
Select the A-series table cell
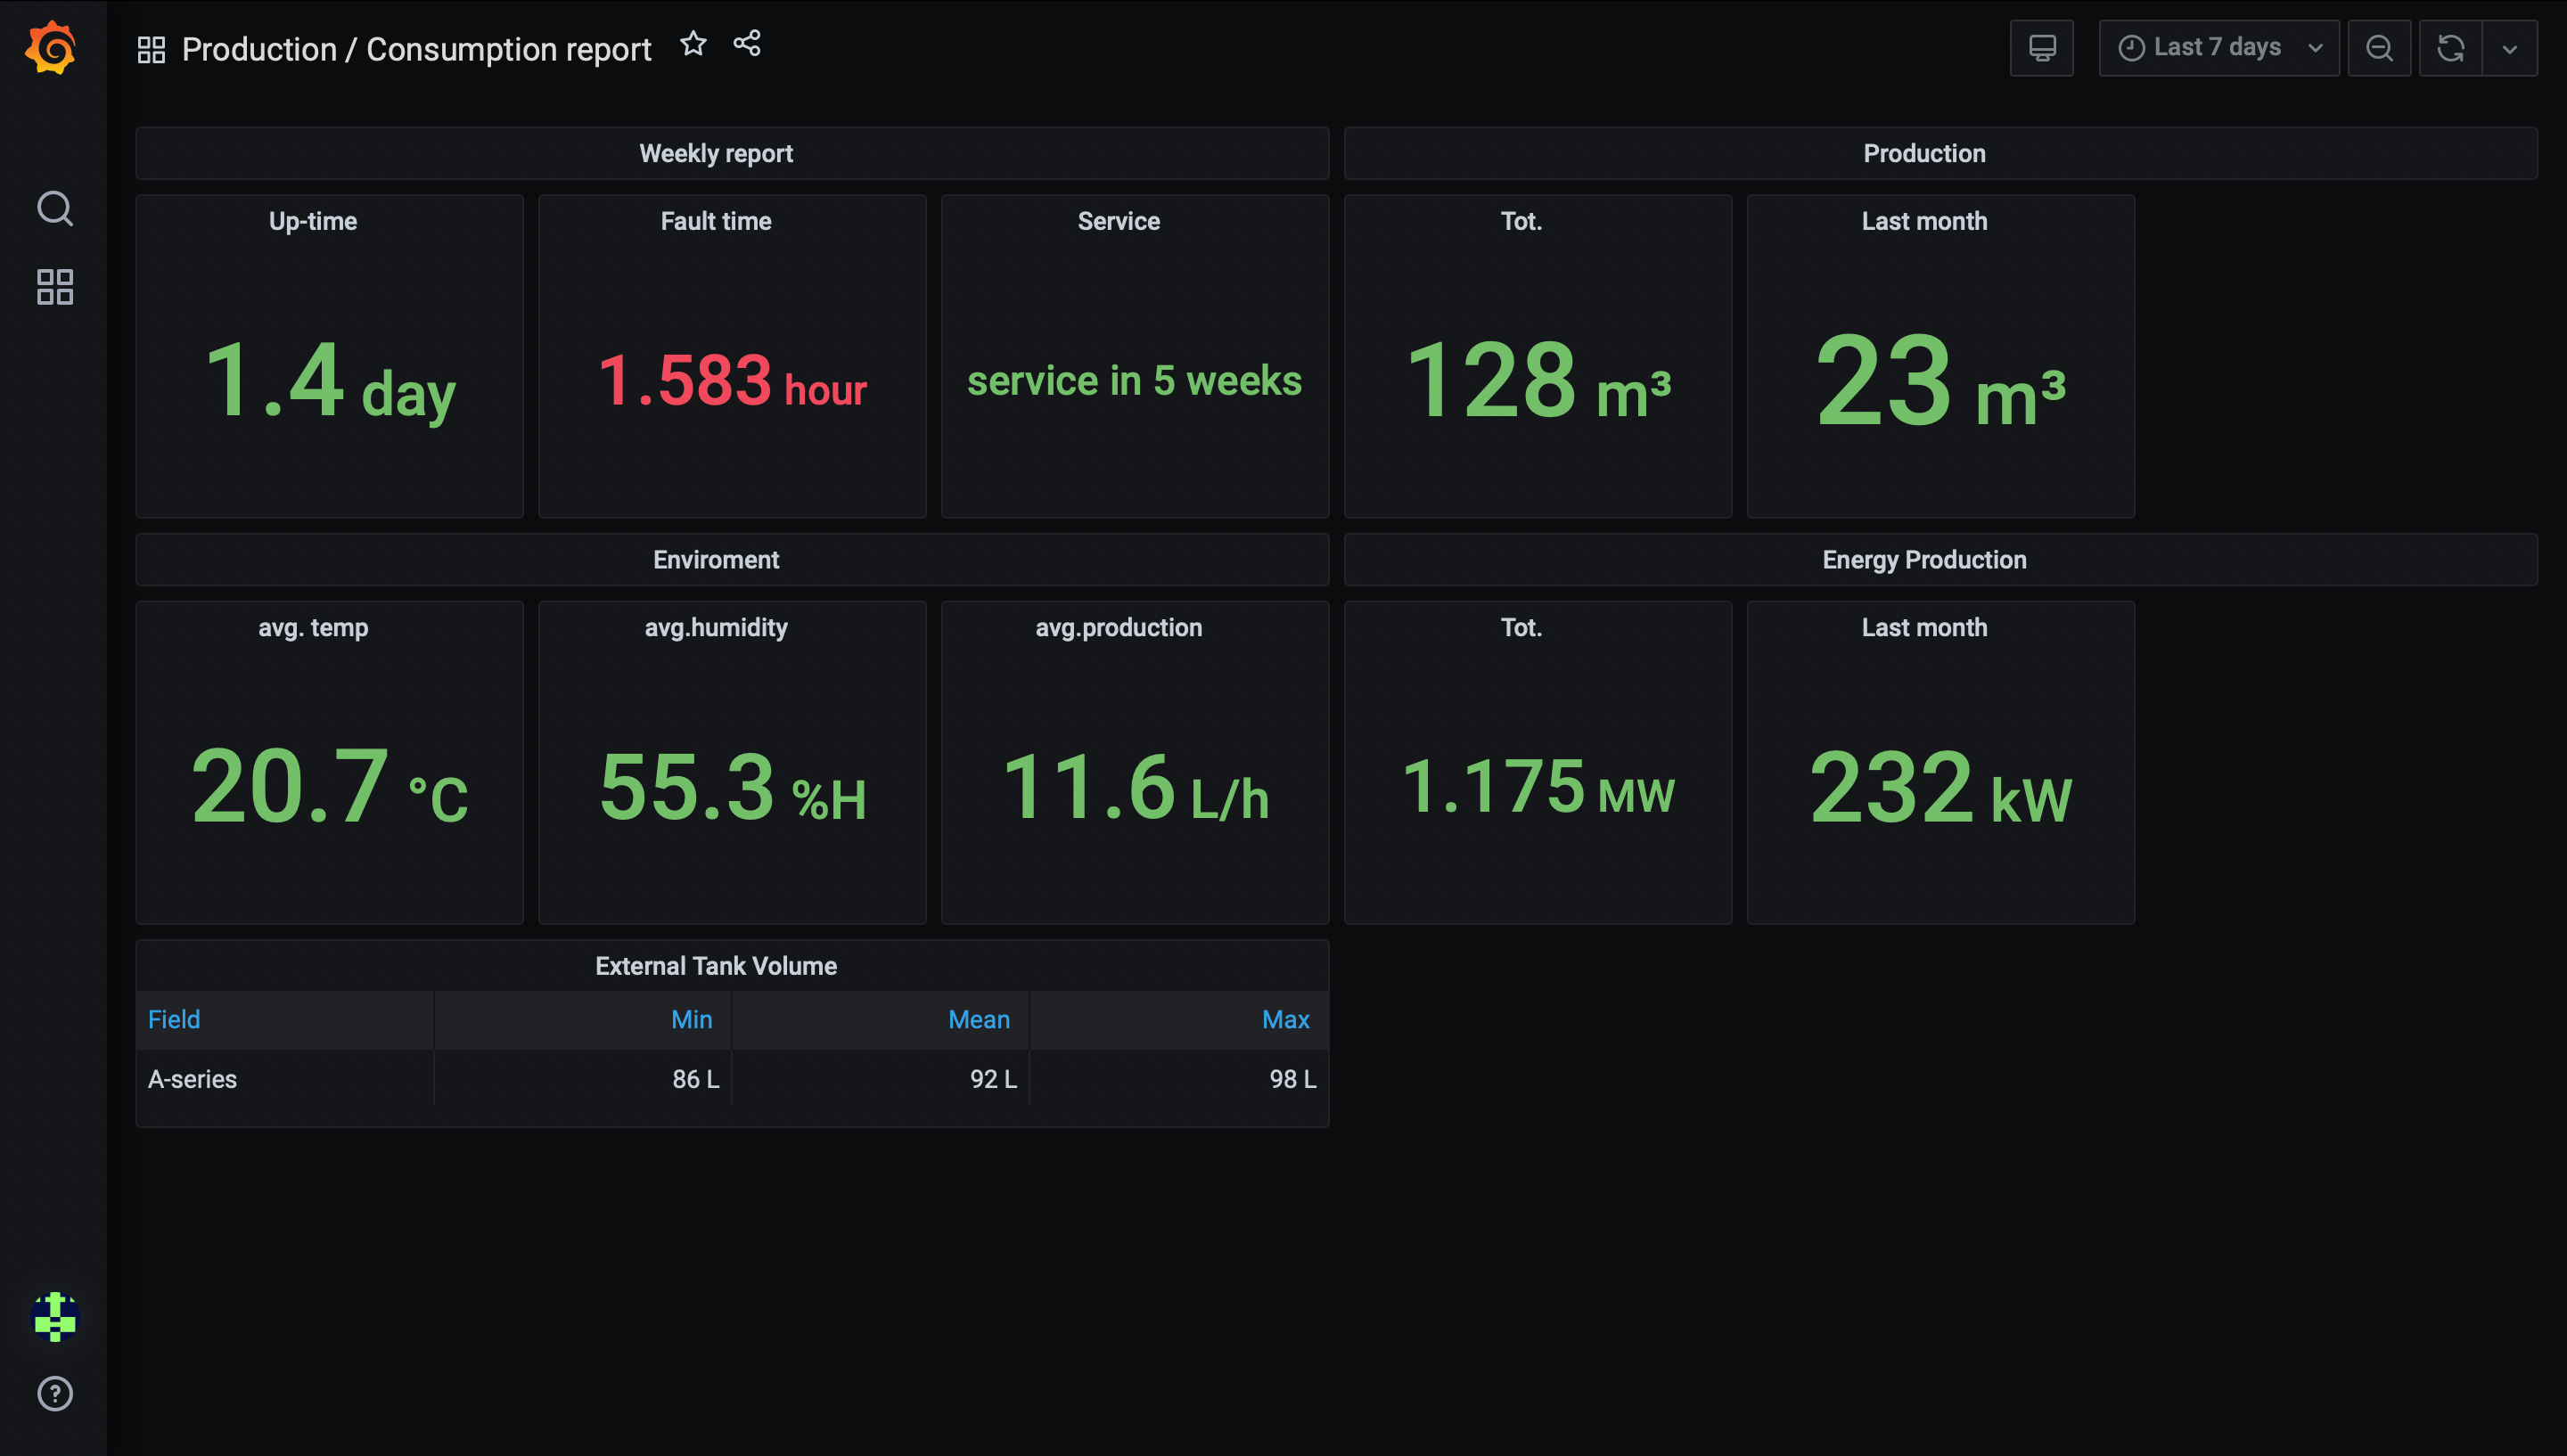pyautogui.click(x=285, y=1079)
